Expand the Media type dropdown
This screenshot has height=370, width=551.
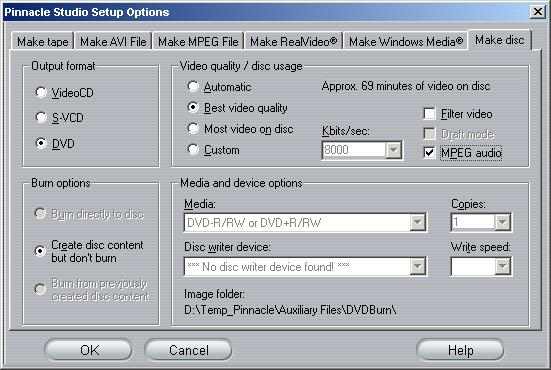[418, 222]
